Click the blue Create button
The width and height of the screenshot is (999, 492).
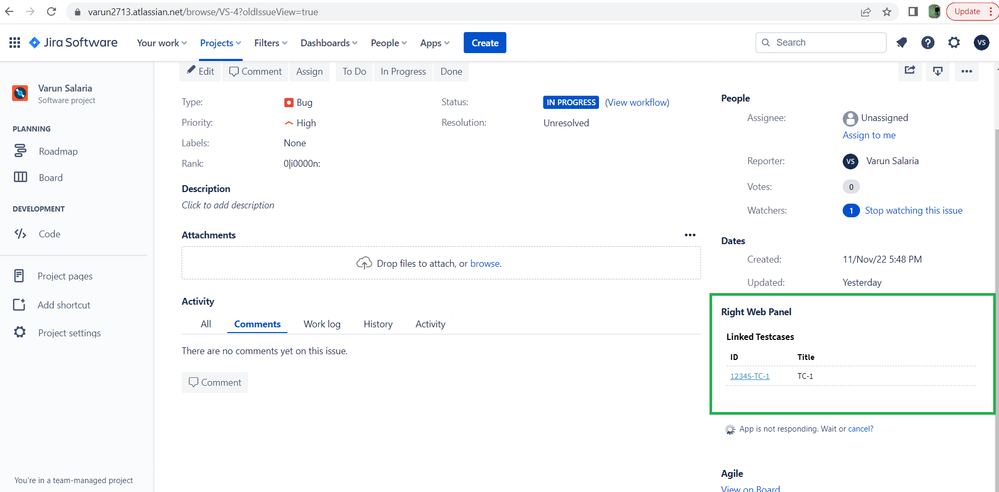[x=485, y=43]
